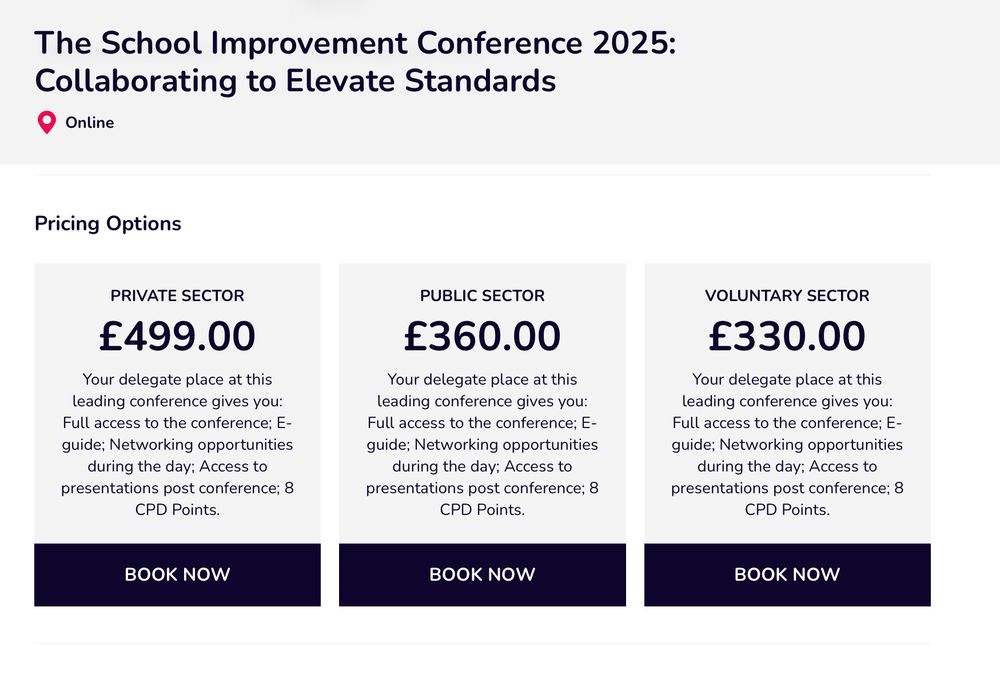Image resolution: width=1000 pixels, height=684 pixels.
Task: Click the divider line below the pricing cards
Action: 482,643
